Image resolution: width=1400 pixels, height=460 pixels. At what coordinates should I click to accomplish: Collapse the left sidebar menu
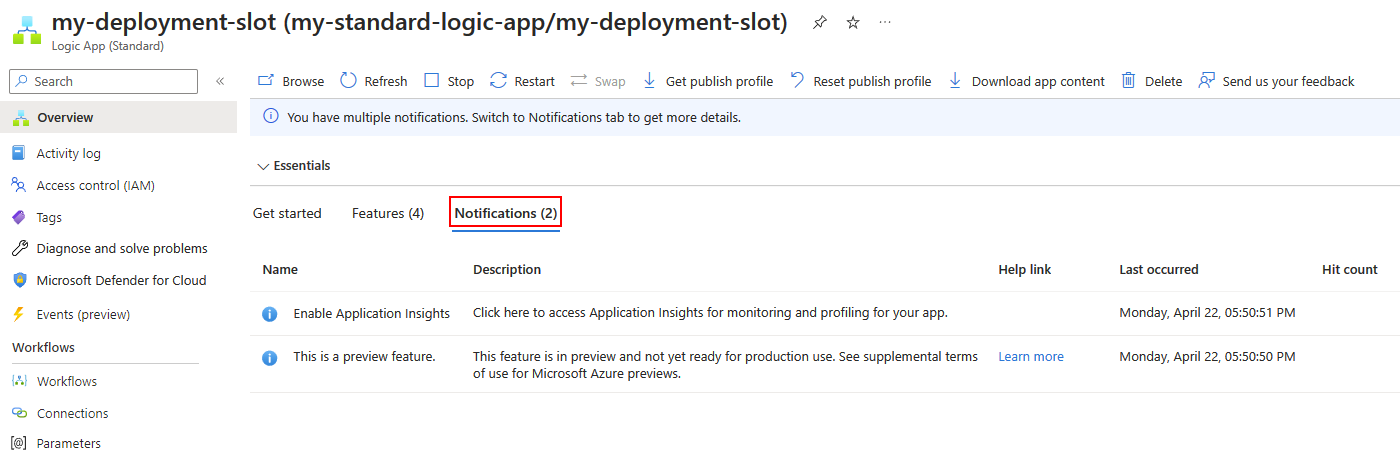pos(220,81)
